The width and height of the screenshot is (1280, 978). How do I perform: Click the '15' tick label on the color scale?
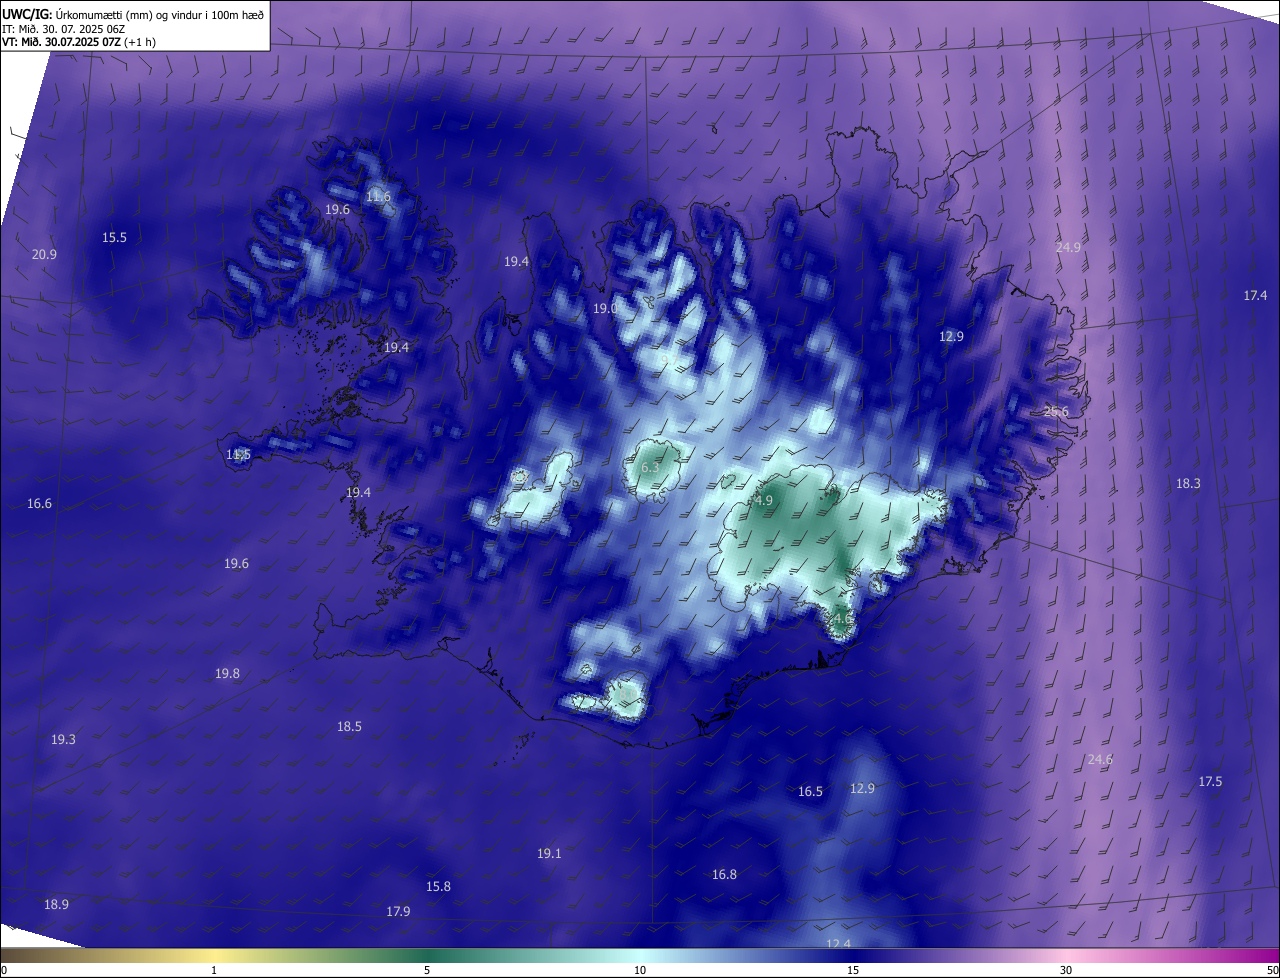pyautogui.click(x=853, y=970)
